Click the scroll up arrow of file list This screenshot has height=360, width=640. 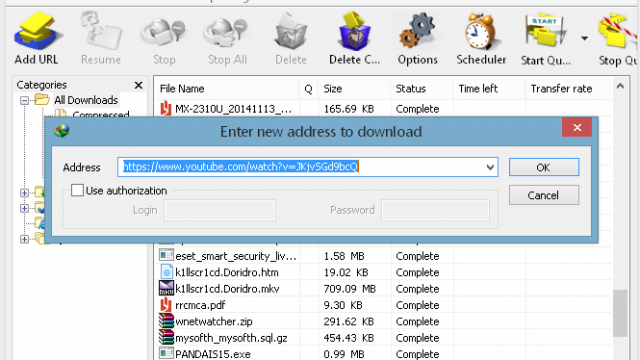point(620,86)
